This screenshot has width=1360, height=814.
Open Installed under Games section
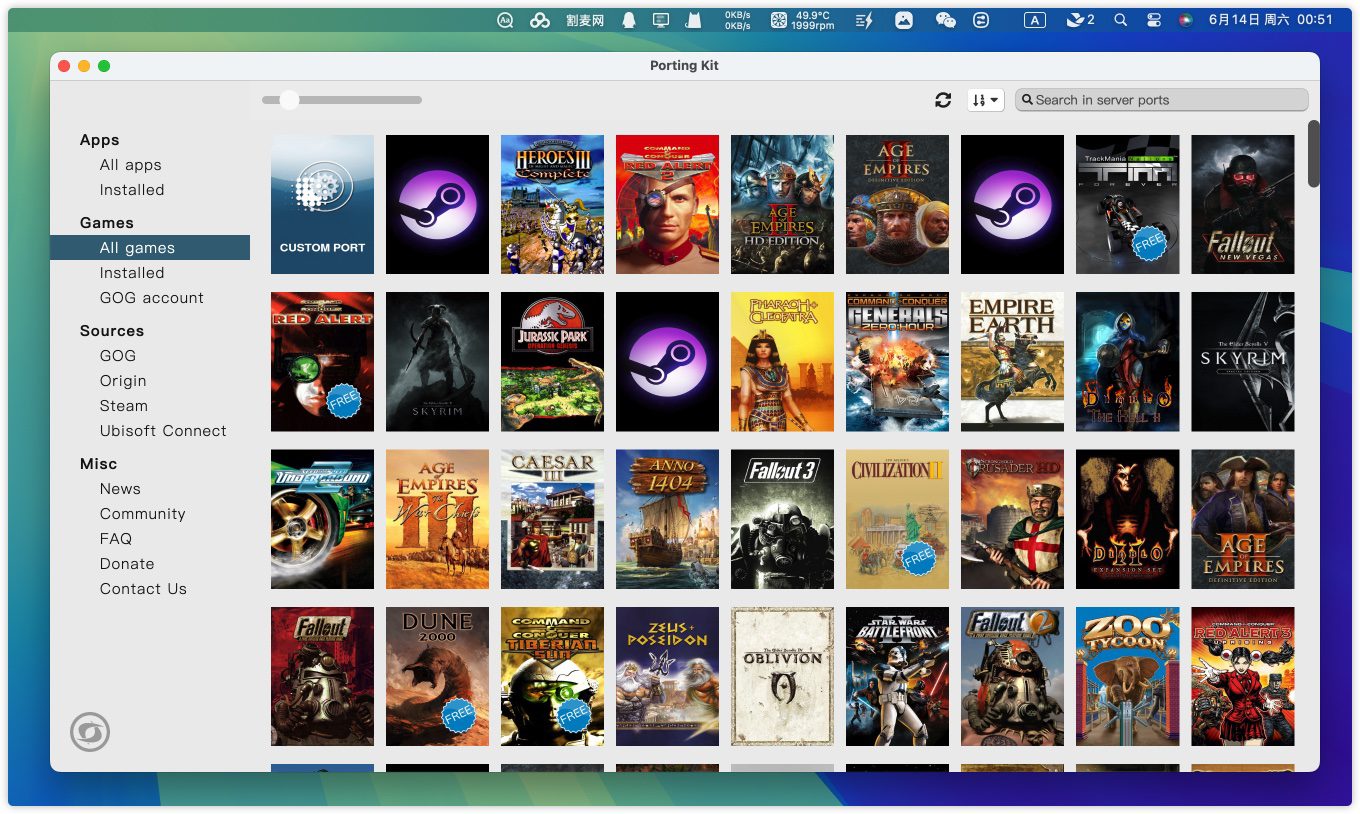point(132,273)
